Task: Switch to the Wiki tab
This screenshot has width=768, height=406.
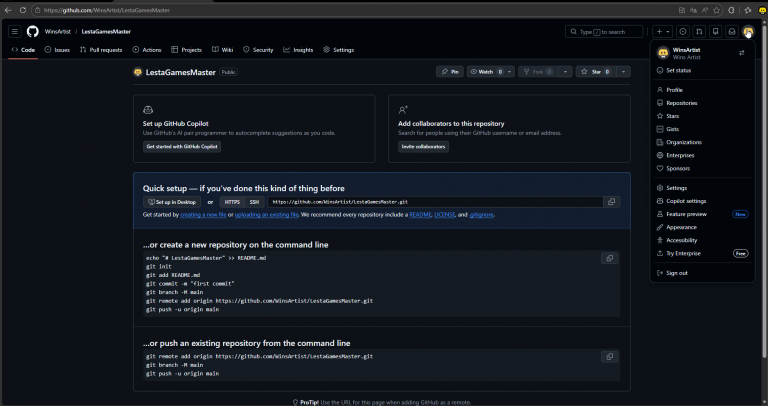Action: pos(222,50)
